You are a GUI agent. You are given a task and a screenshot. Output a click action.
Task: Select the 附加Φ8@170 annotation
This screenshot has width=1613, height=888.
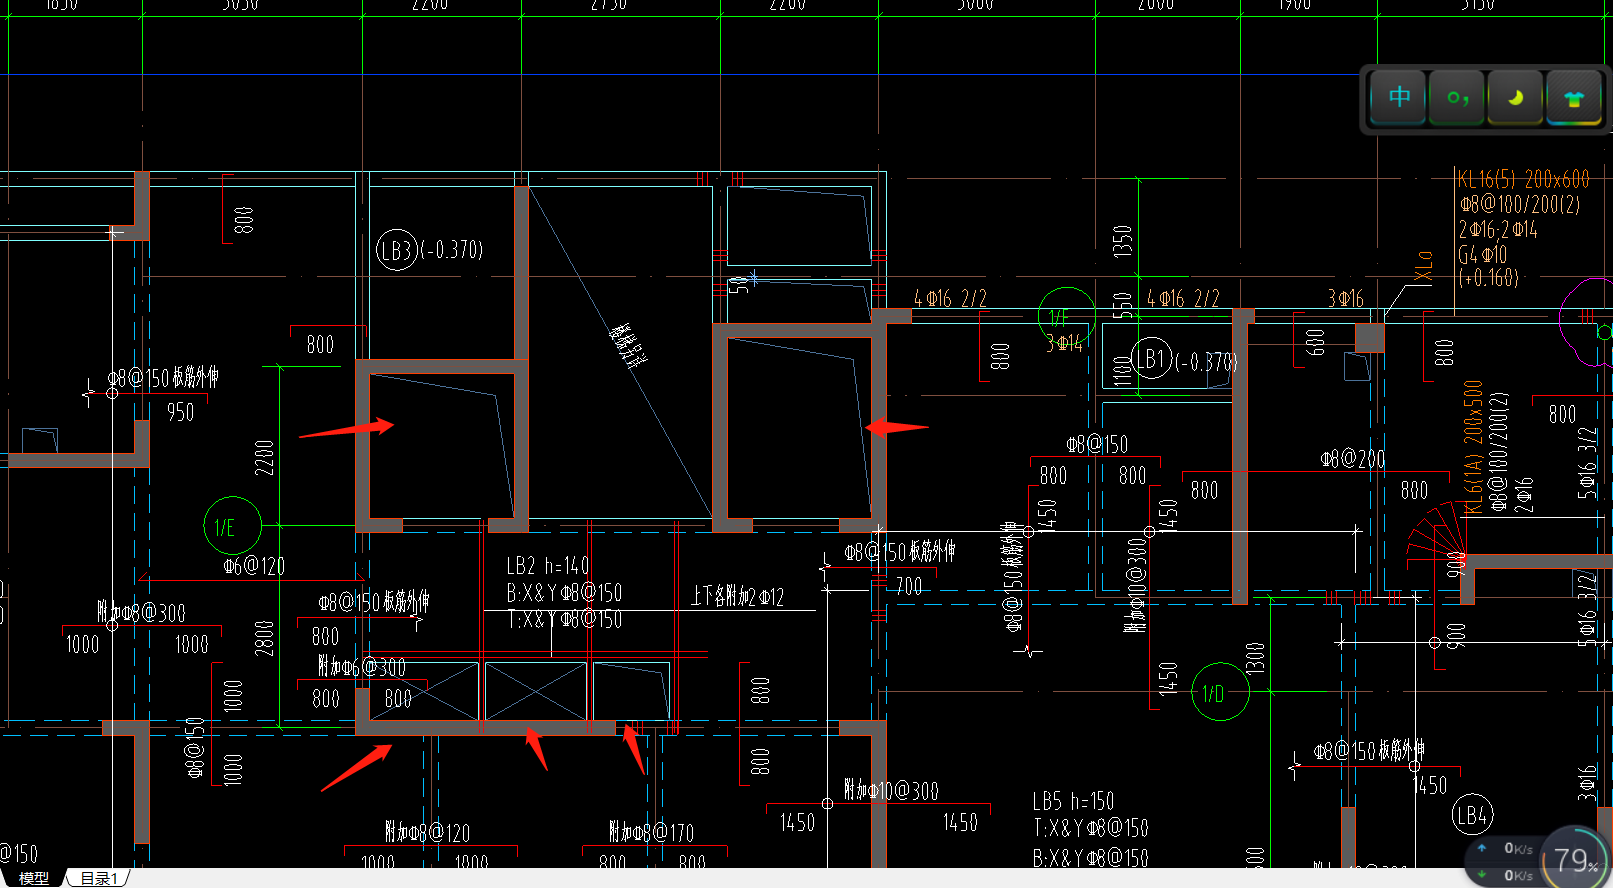coord(651,831)
